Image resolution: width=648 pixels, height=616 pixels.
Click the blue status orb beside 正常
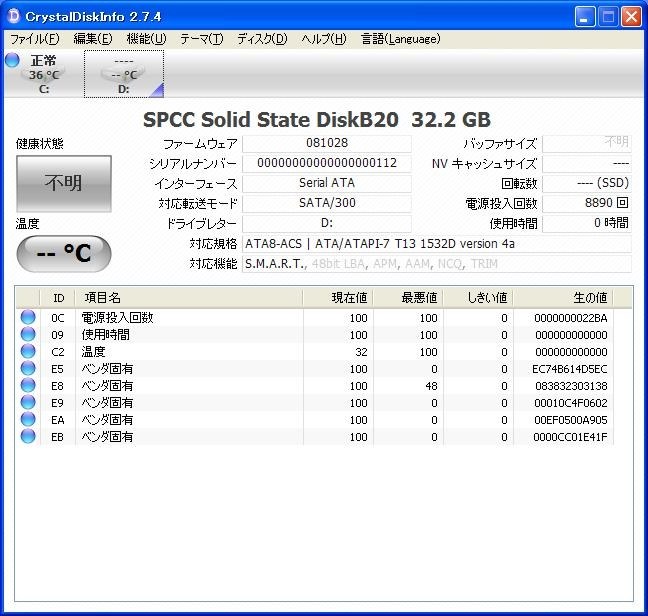[12, 60]
